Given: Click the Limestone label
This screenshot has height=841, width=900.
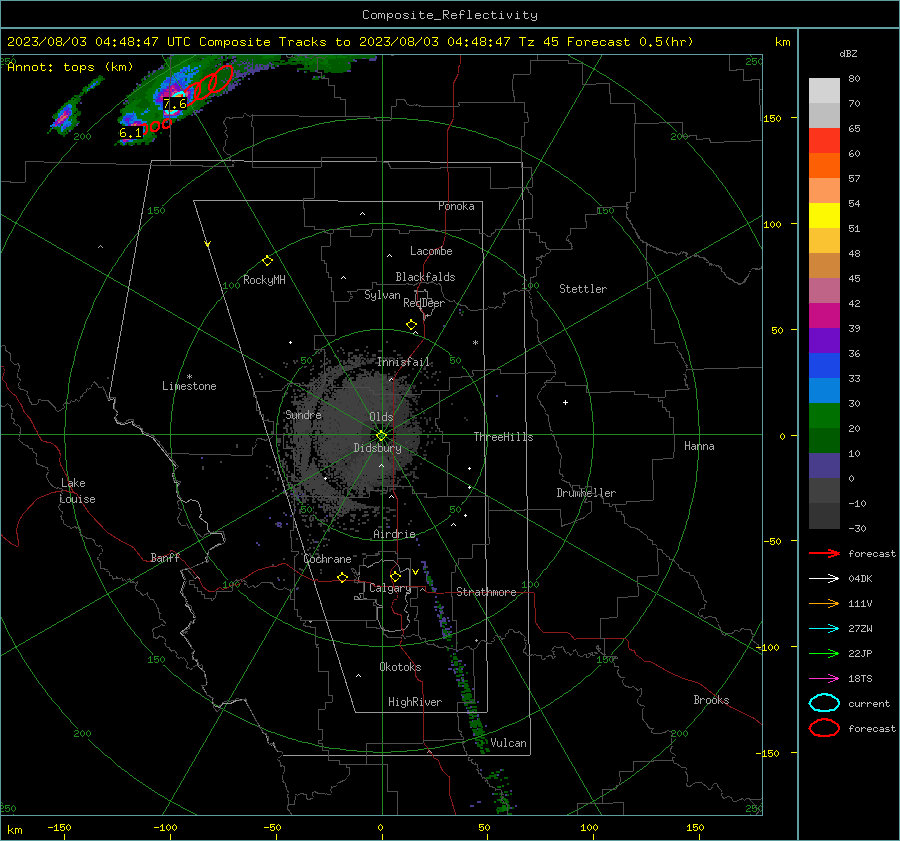Looking at the screenshot, I should point(189,386).
